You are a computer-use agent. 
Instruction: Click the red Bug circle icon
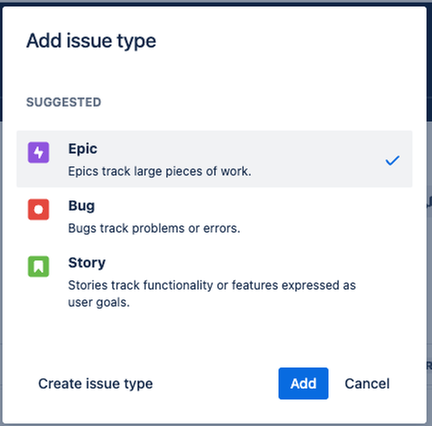coord(38,209)
